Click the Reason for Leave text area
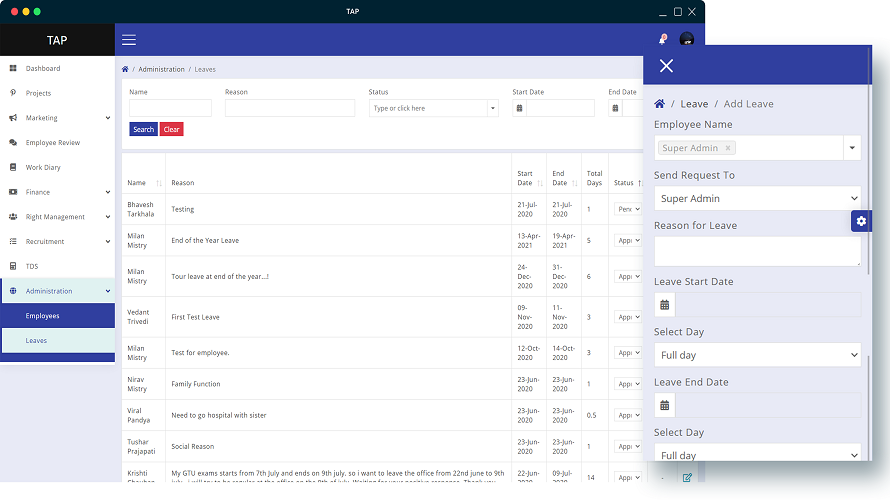This screenshot has height=500, width=890. [757, 251]
